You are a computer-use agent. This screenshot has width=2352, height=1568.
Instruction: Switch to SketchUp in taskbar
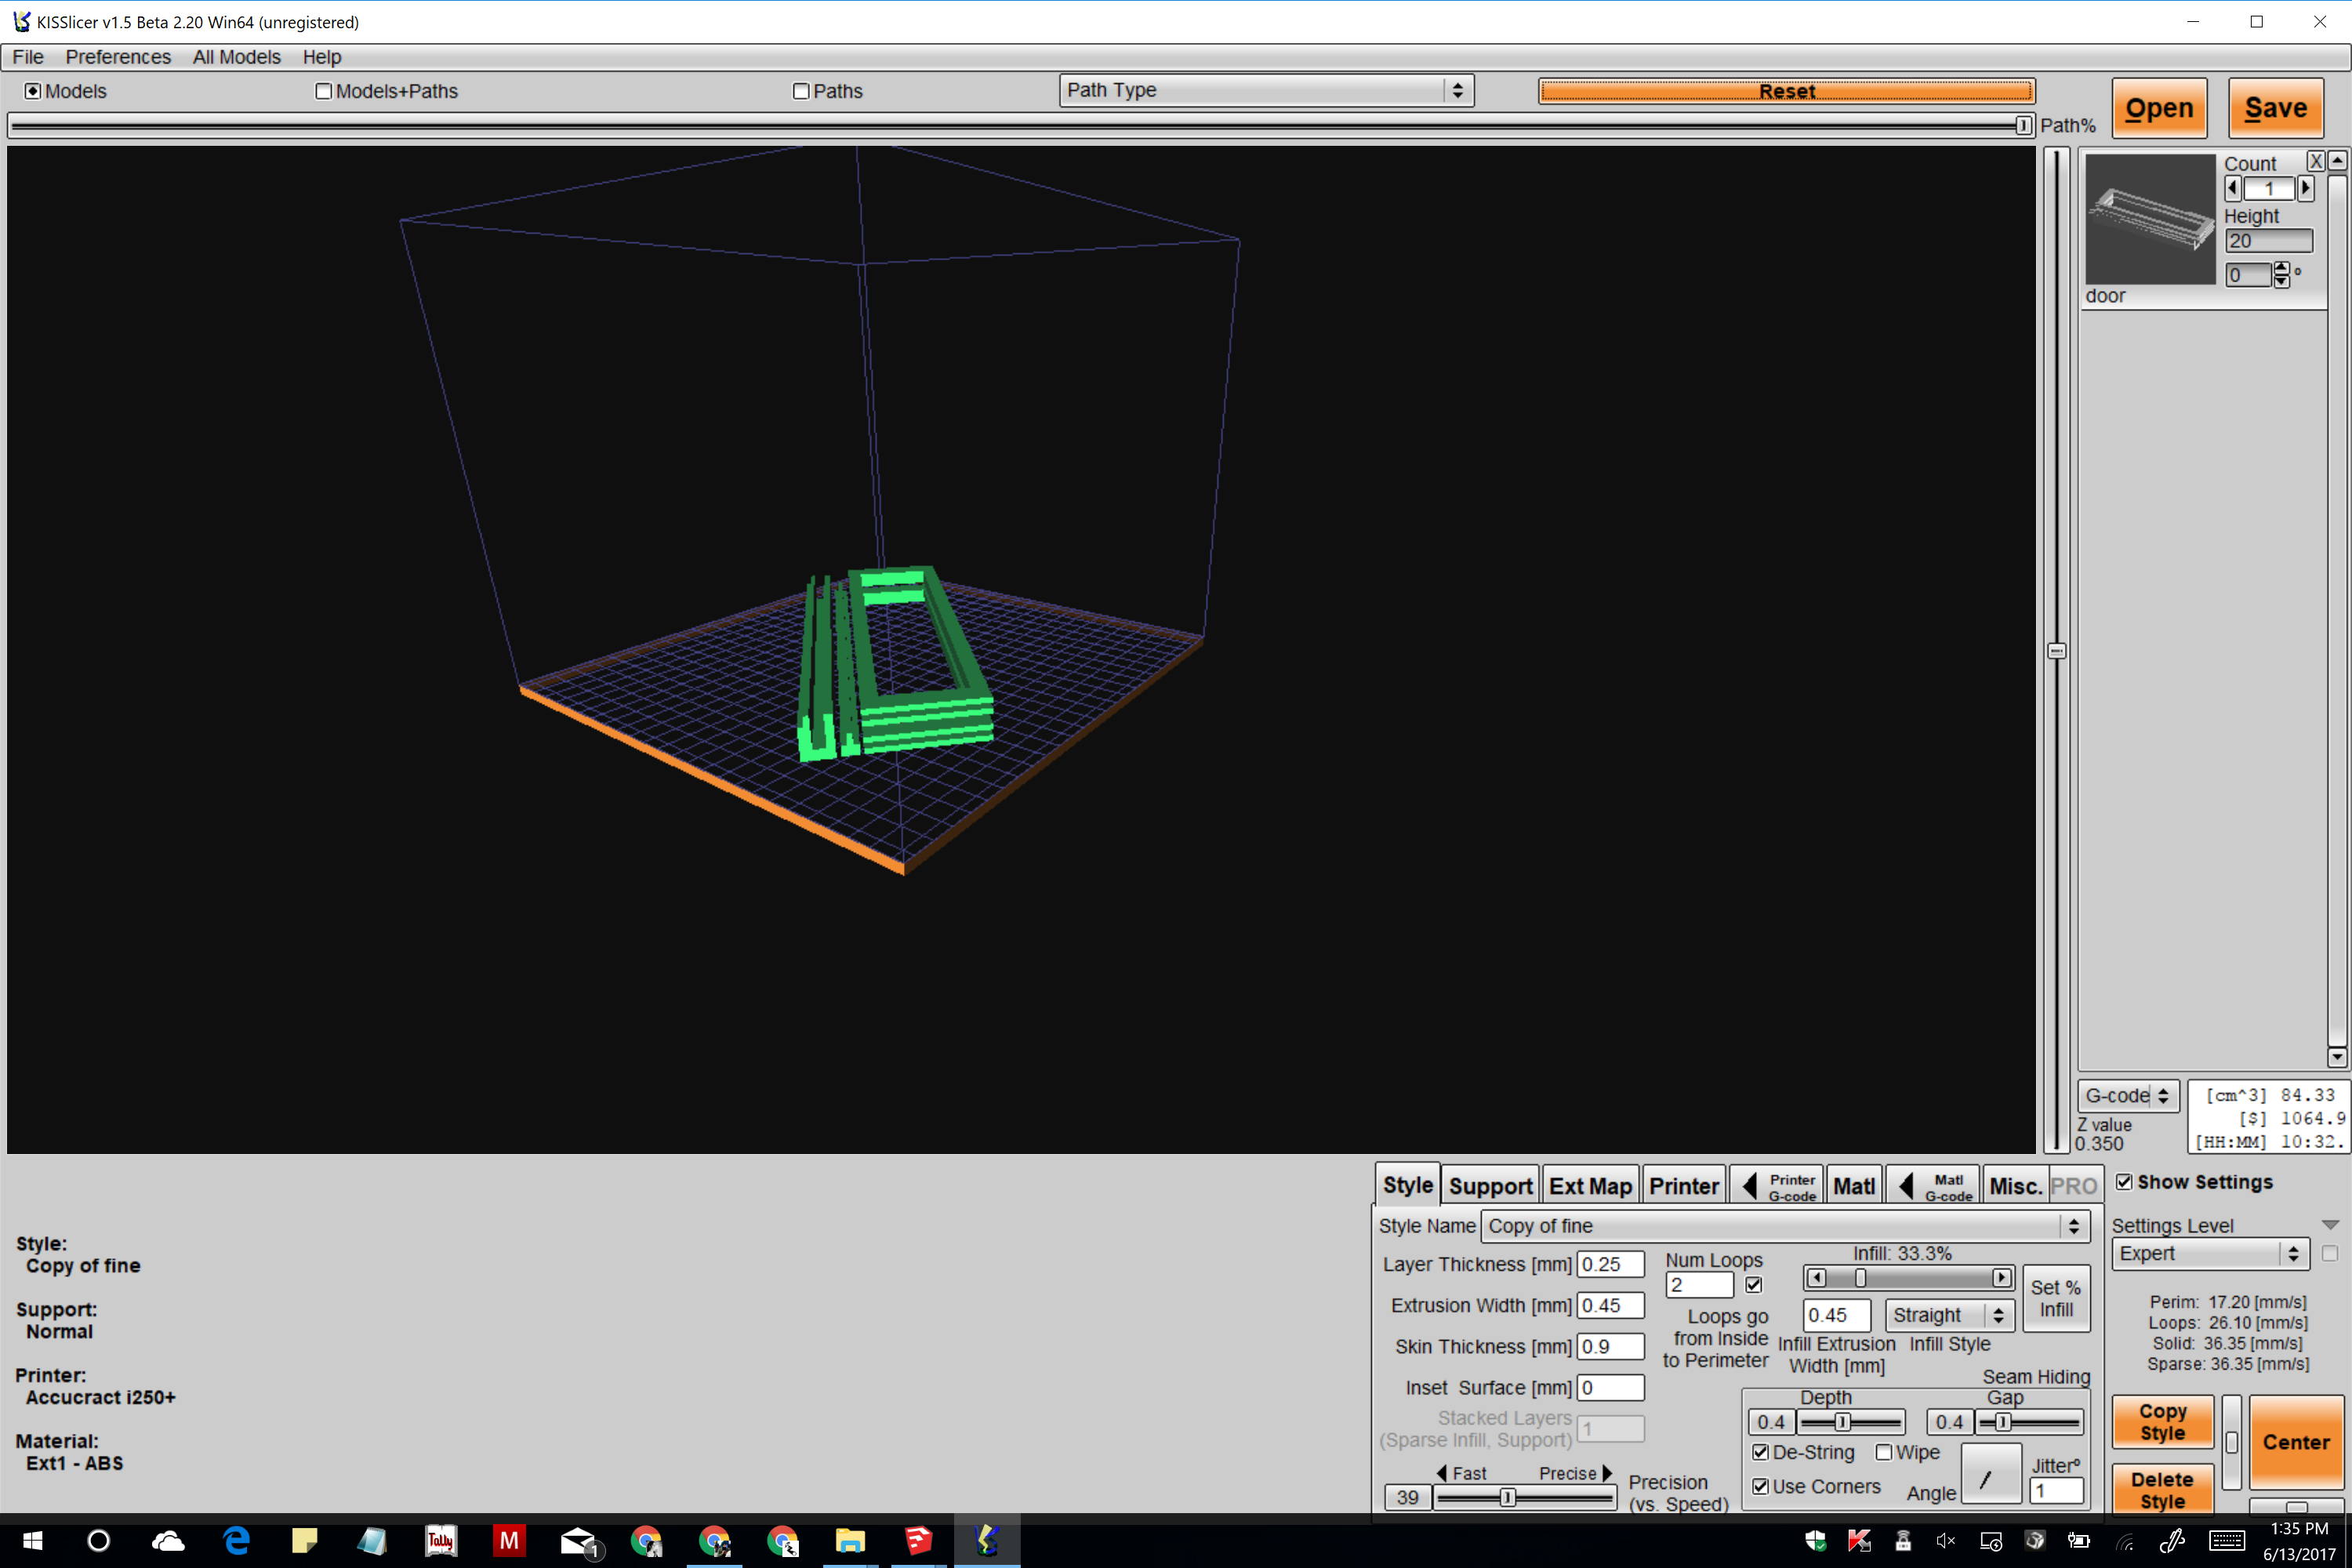918,1541
